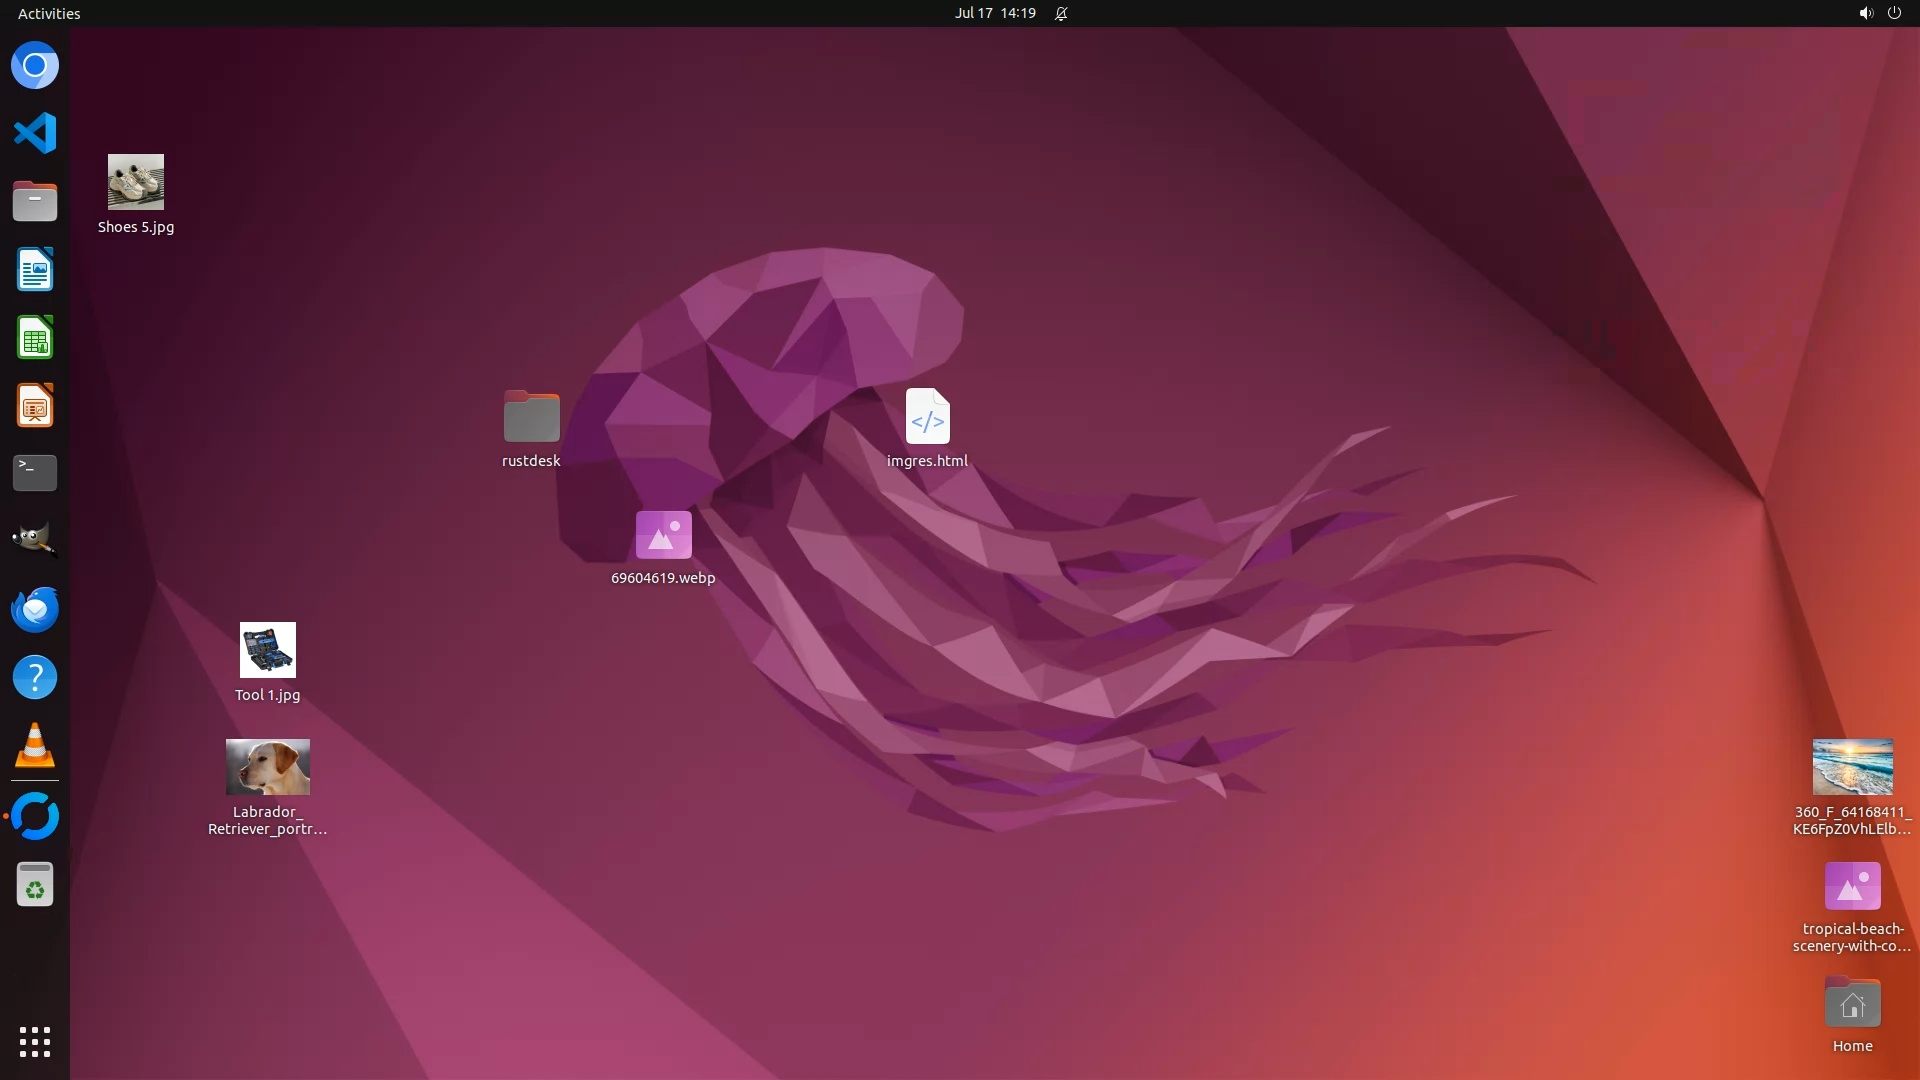The height and width of the screenshot is (1080, 1920).
Task: Open system menu via power icon
Action: pyautogui.click(x=1894, y=13)
